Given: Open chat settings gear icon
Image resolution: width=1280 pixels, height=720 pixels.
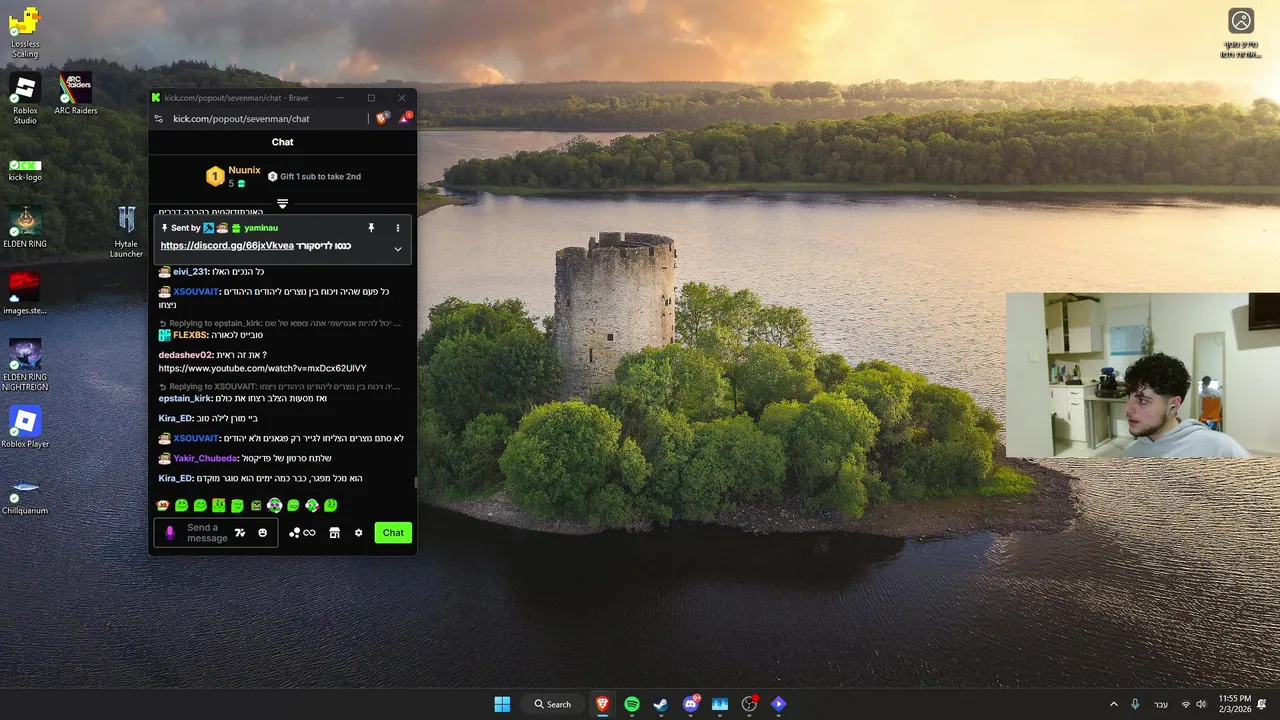Looking at the screenshot, I should click(359, 533).
